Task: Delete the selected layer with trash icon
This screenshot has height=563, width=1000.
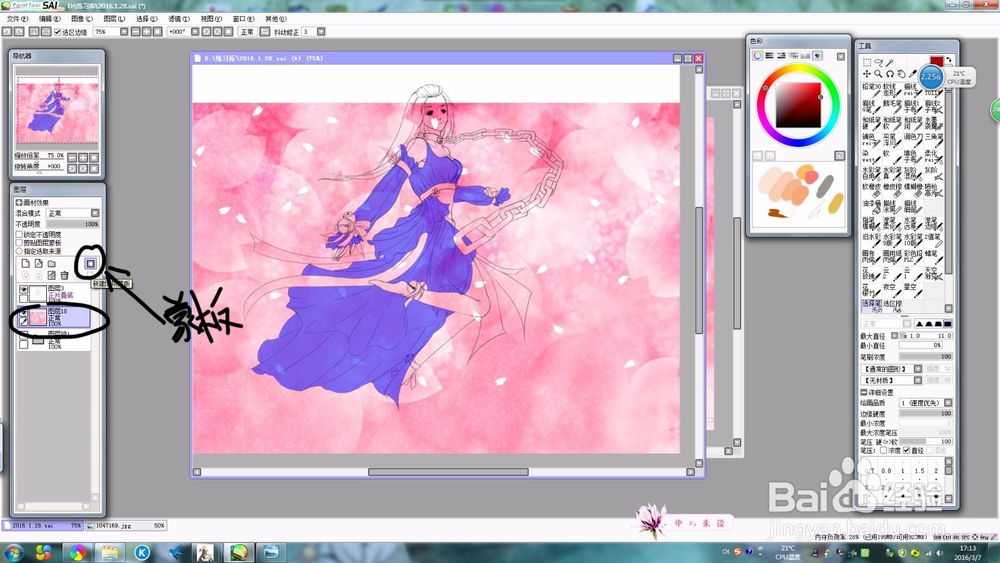Action: tap(64, 275)
